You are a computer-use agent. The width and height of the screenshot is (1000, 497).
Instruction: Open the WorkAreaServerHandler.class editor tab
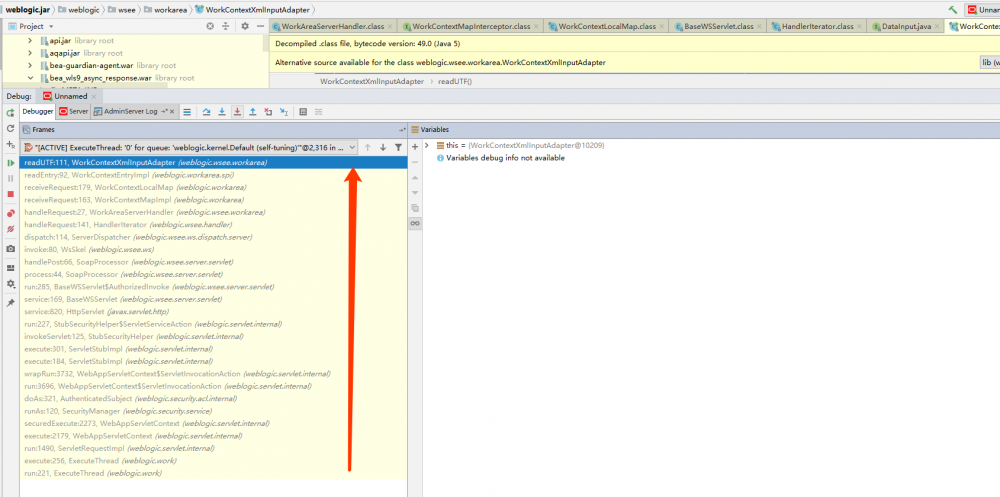tap(332, 26)
